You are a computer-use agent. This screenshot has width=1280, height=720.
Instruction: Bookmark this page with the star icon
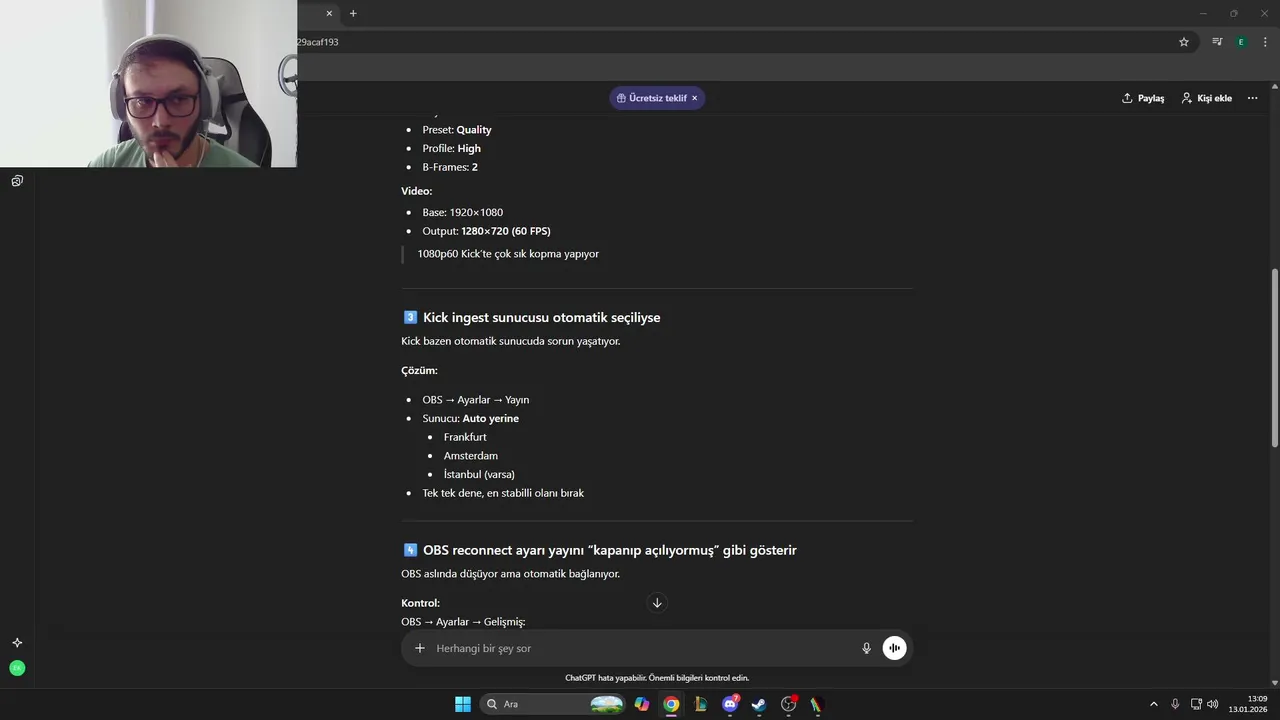[1184, 42]
